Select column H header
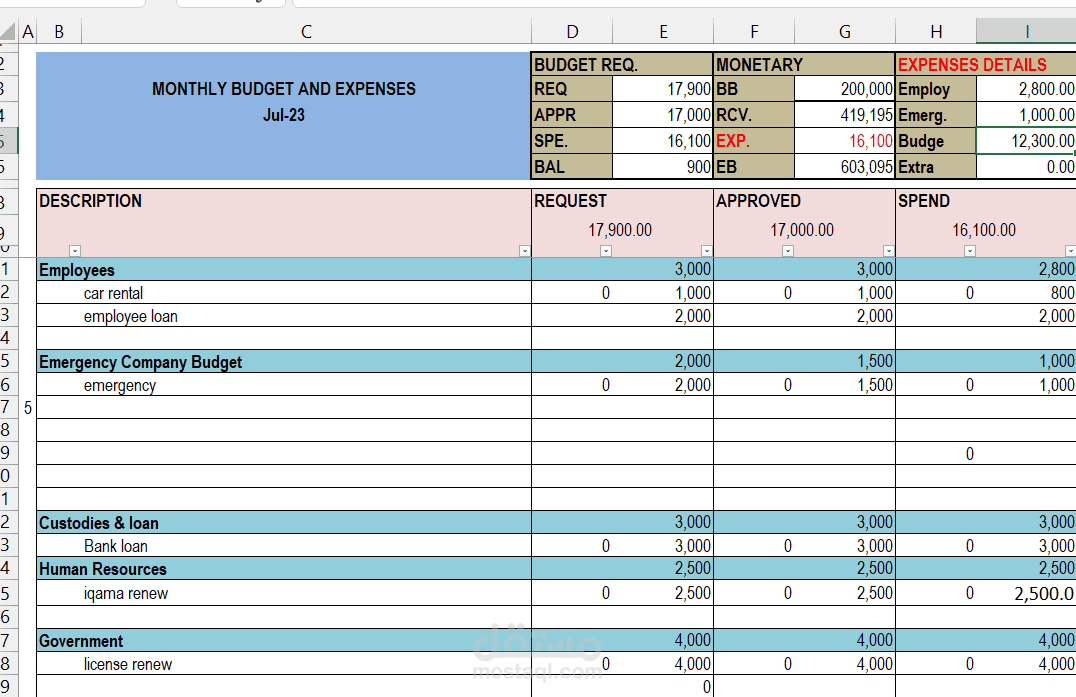The image size is (1076, 697). click(936, 32)
